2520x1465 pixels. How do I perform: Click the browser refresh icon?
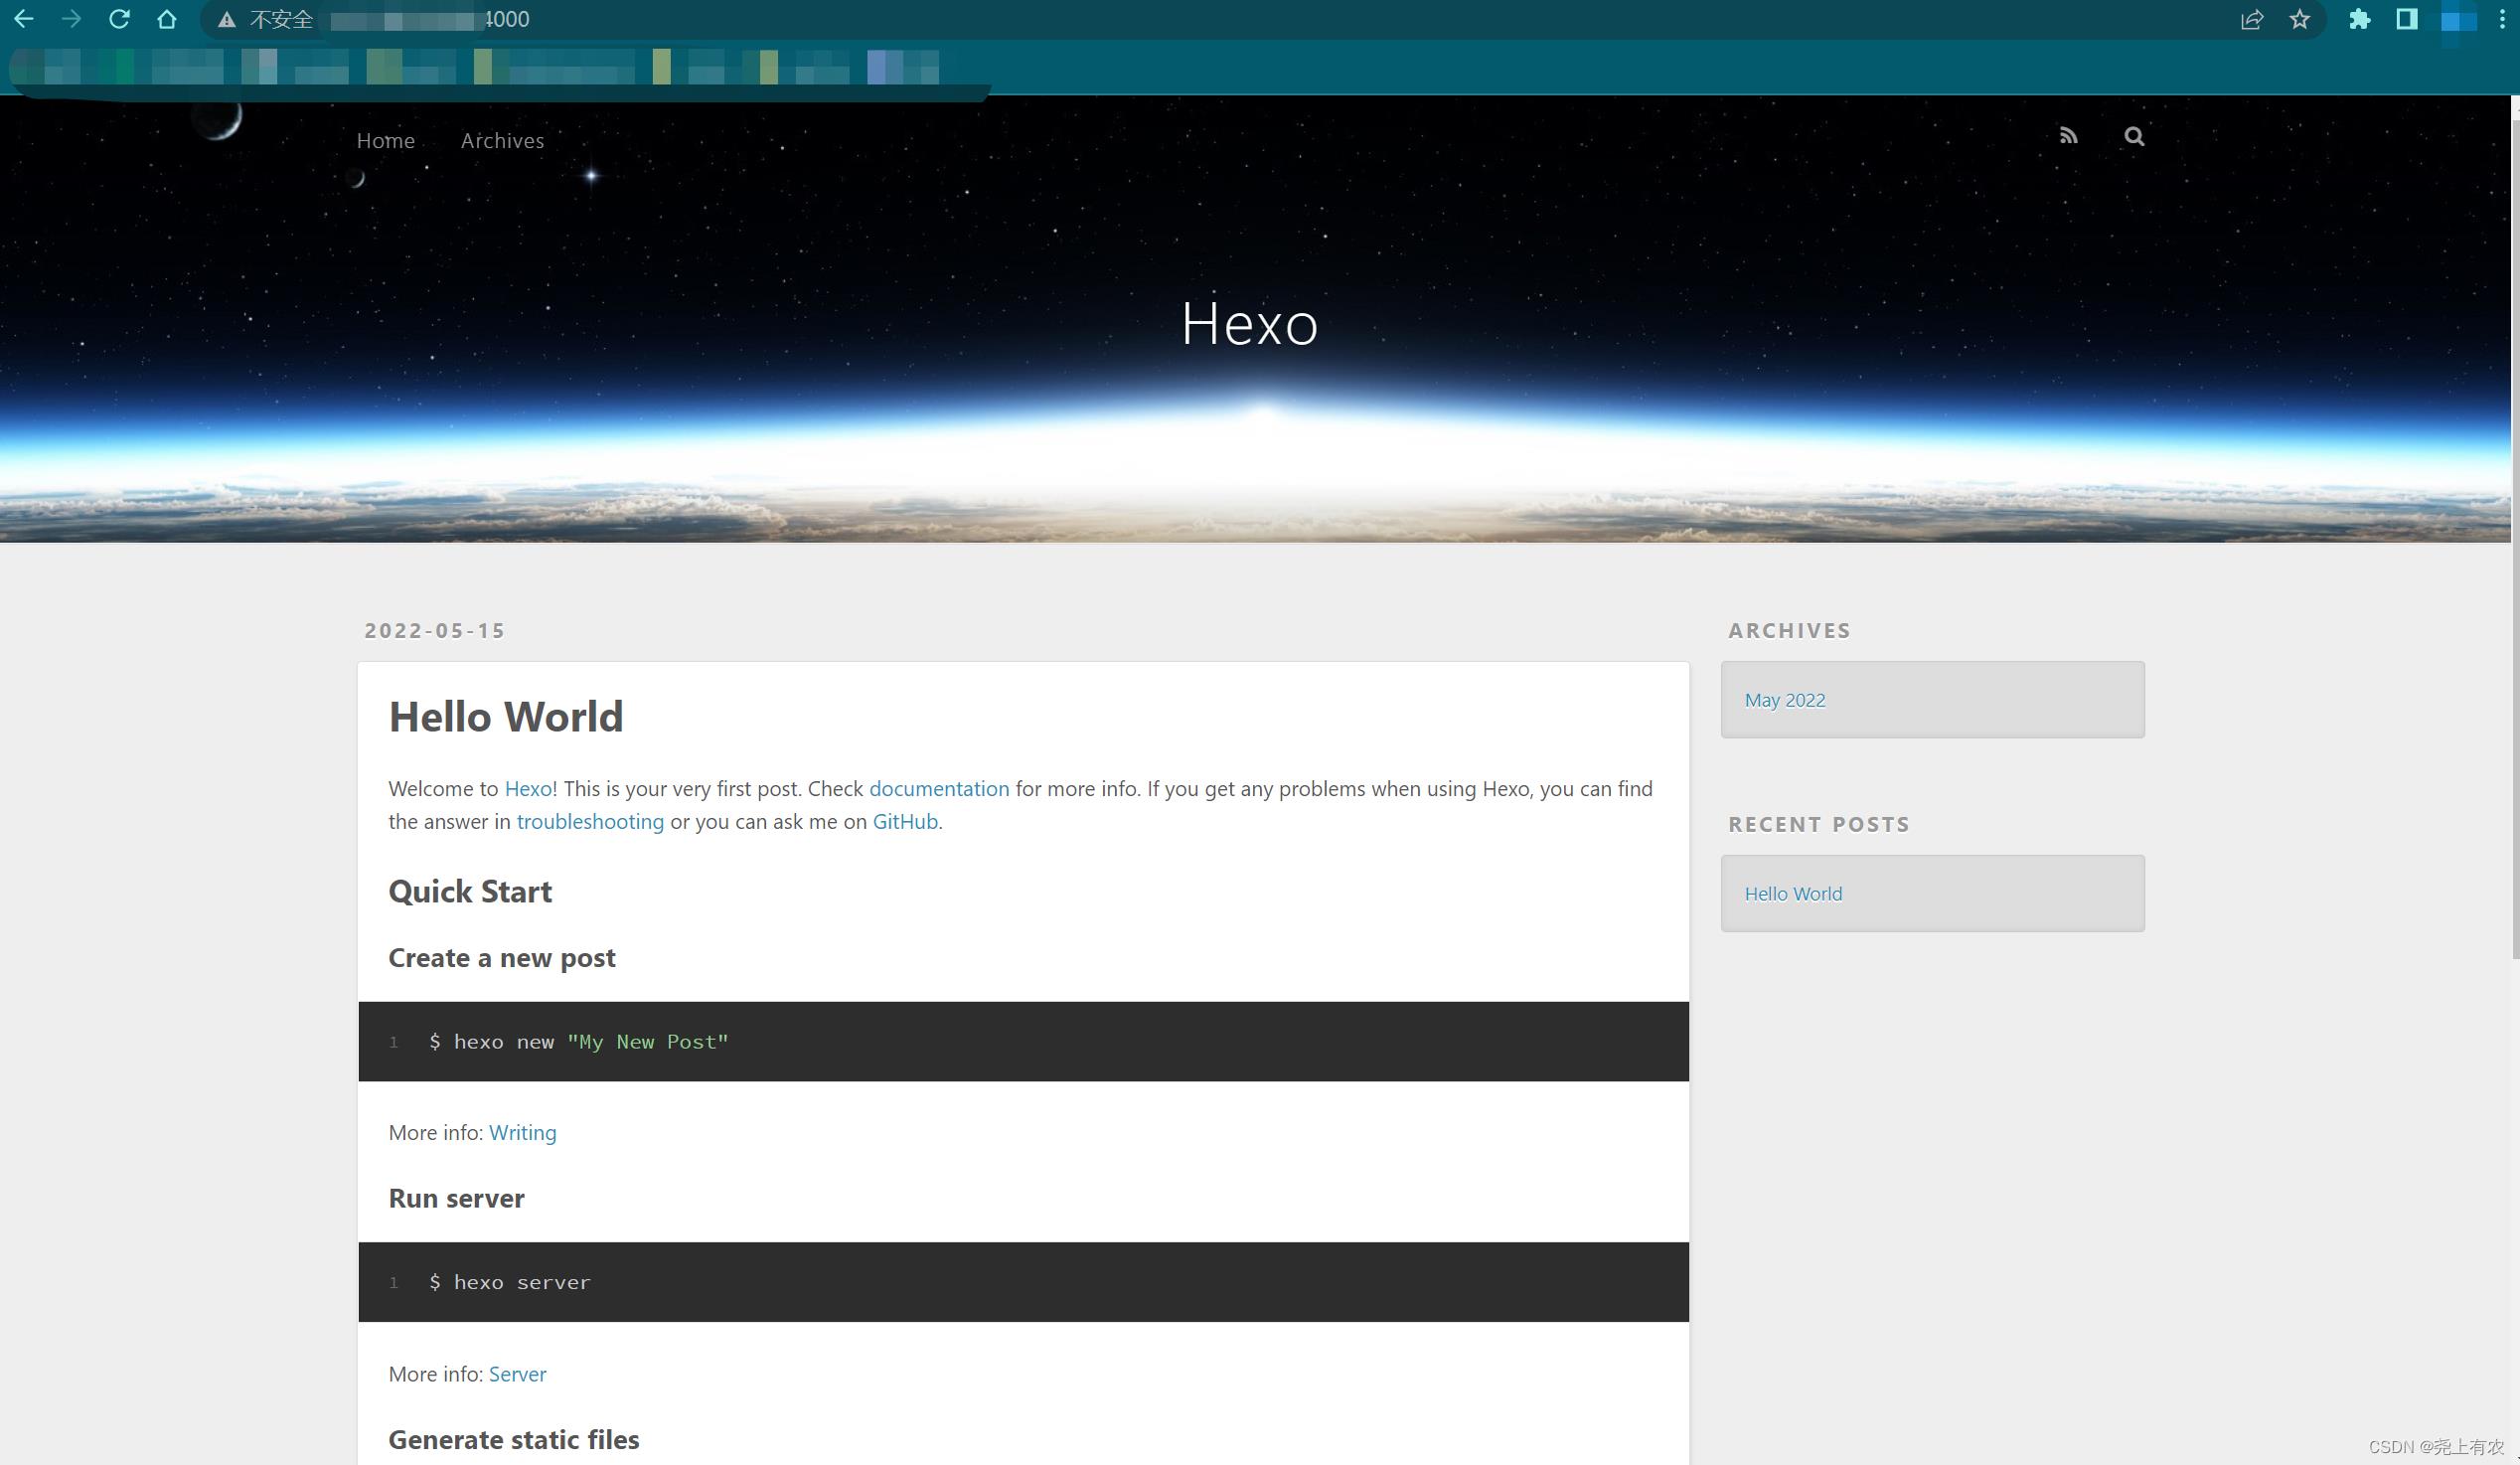(x=118, y=19)
